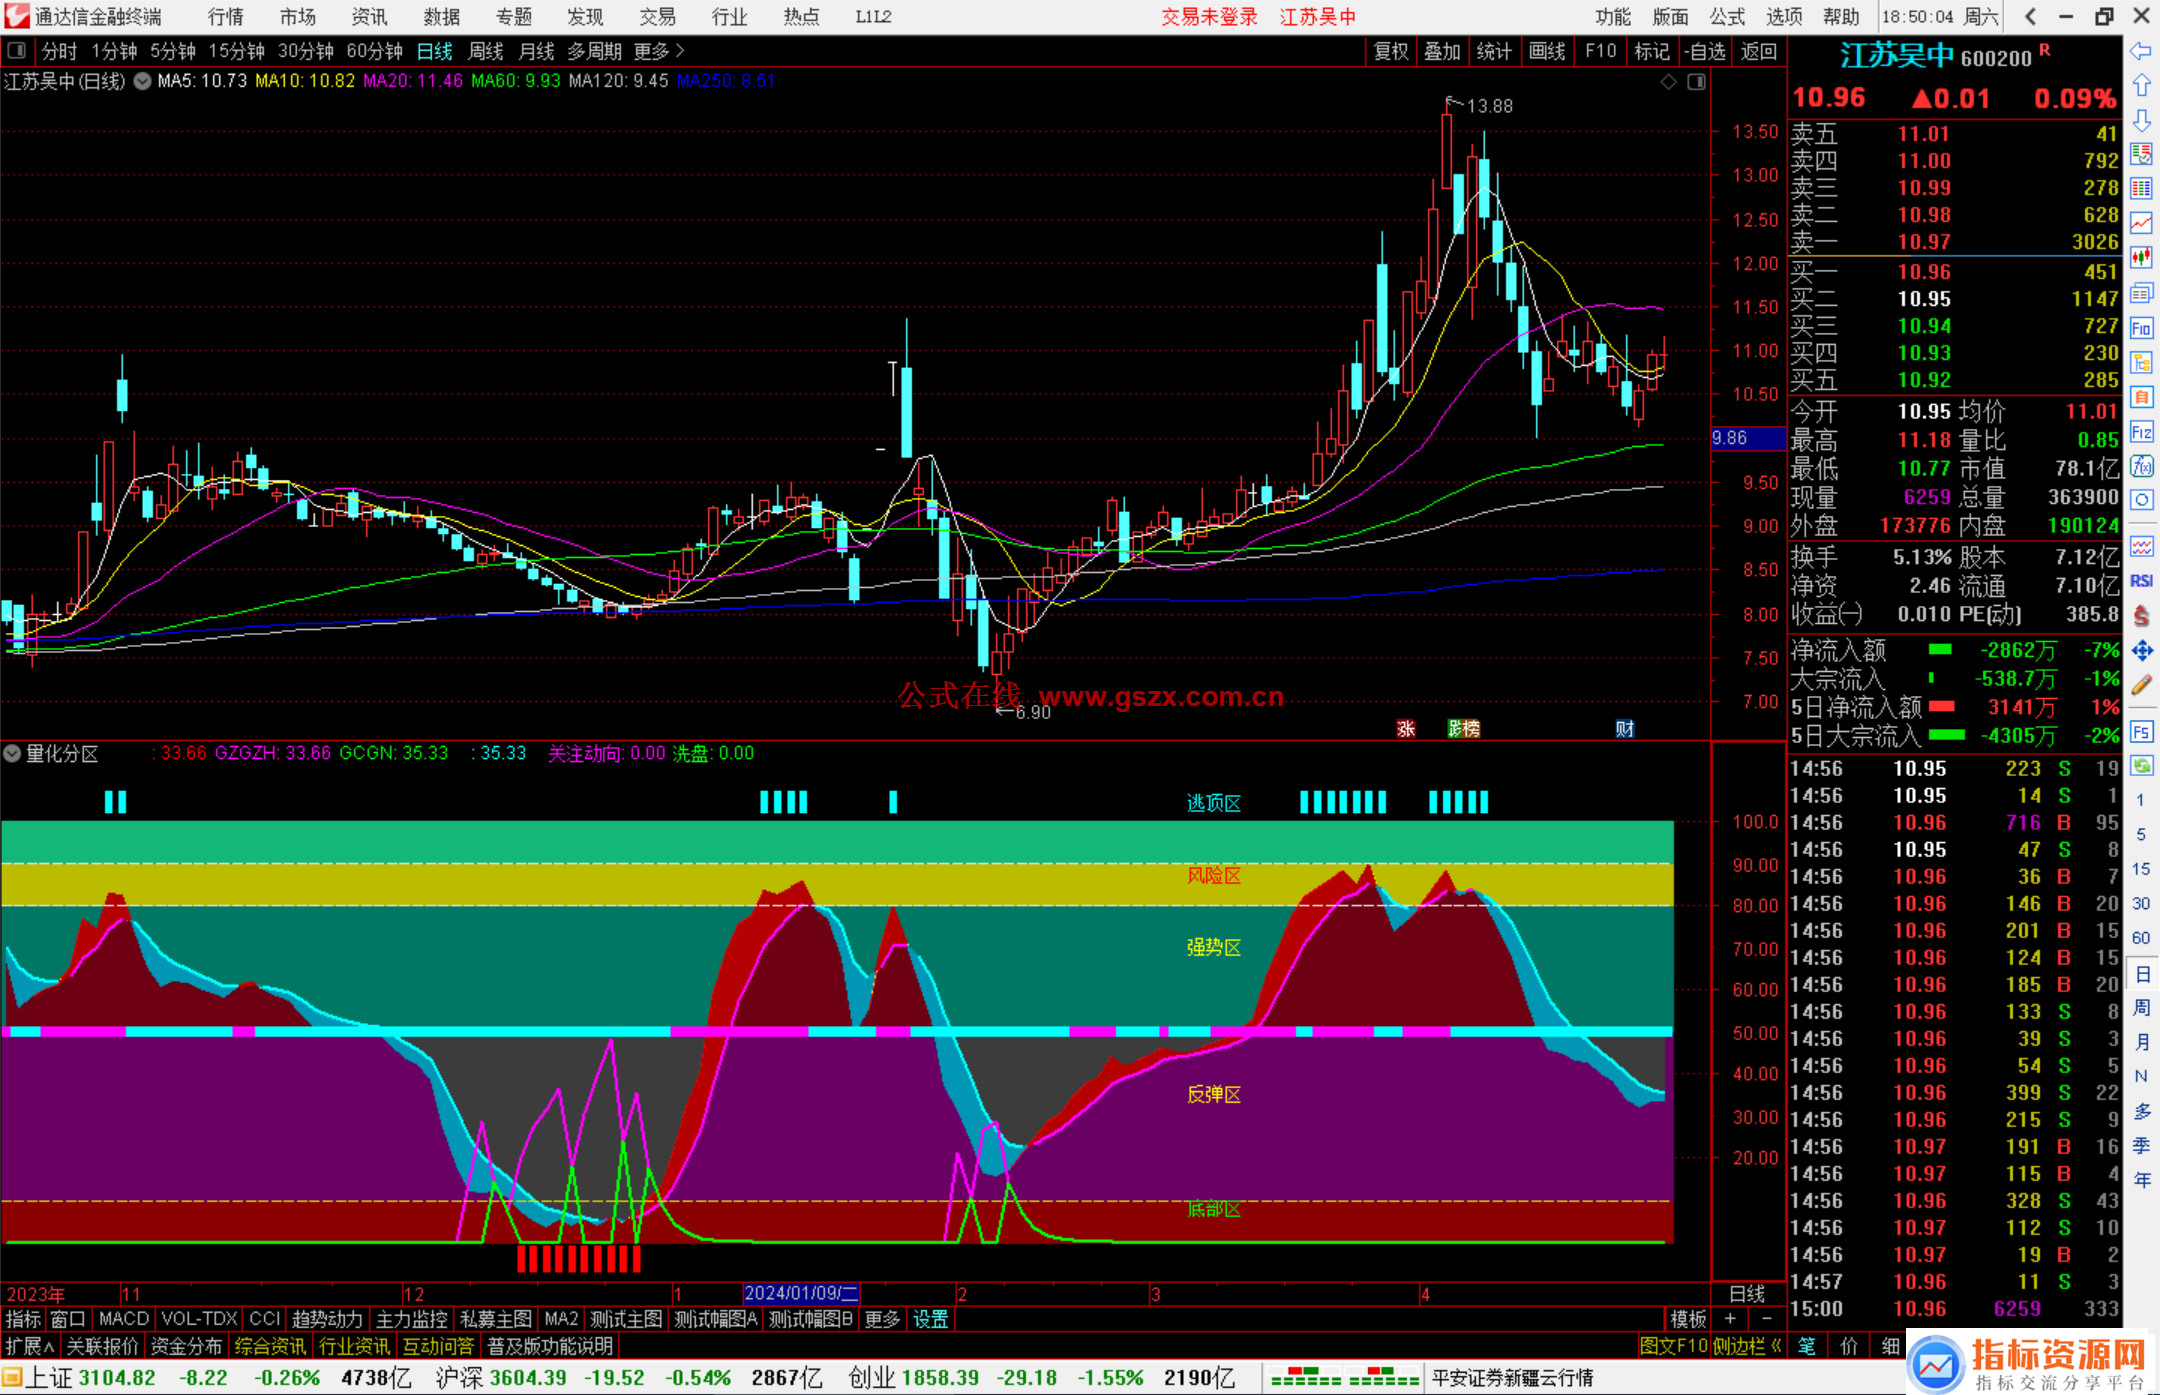Click the up arrow previous stock icon
The height and width of the screenshot is (1395, 2160).
pyautogui.click(x=2141, y=85)
